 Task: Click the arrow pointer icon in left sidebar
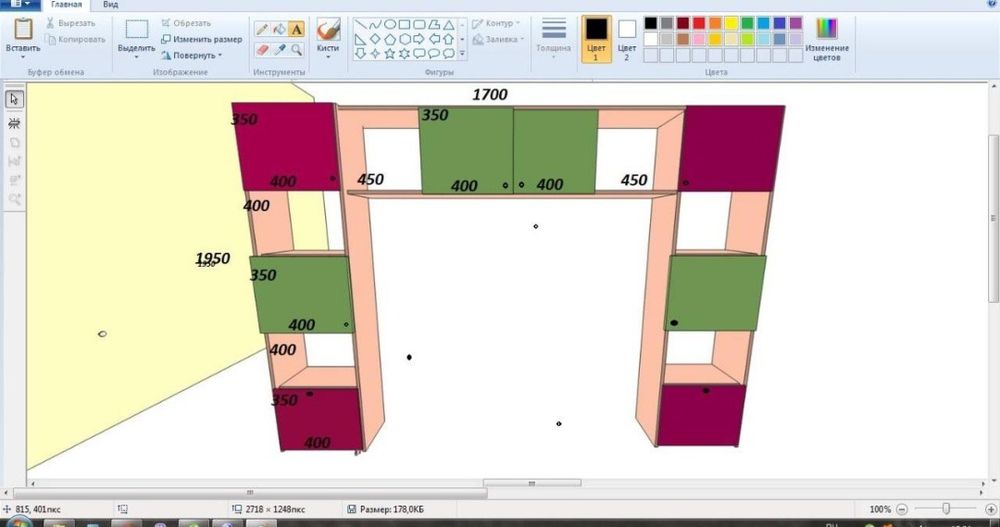(x=14, y=100)
